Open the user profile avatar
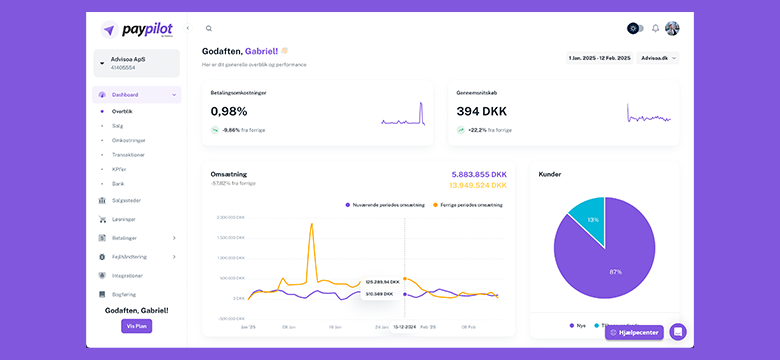Viewport: 780px width, 360px height. tap(672, 28)
